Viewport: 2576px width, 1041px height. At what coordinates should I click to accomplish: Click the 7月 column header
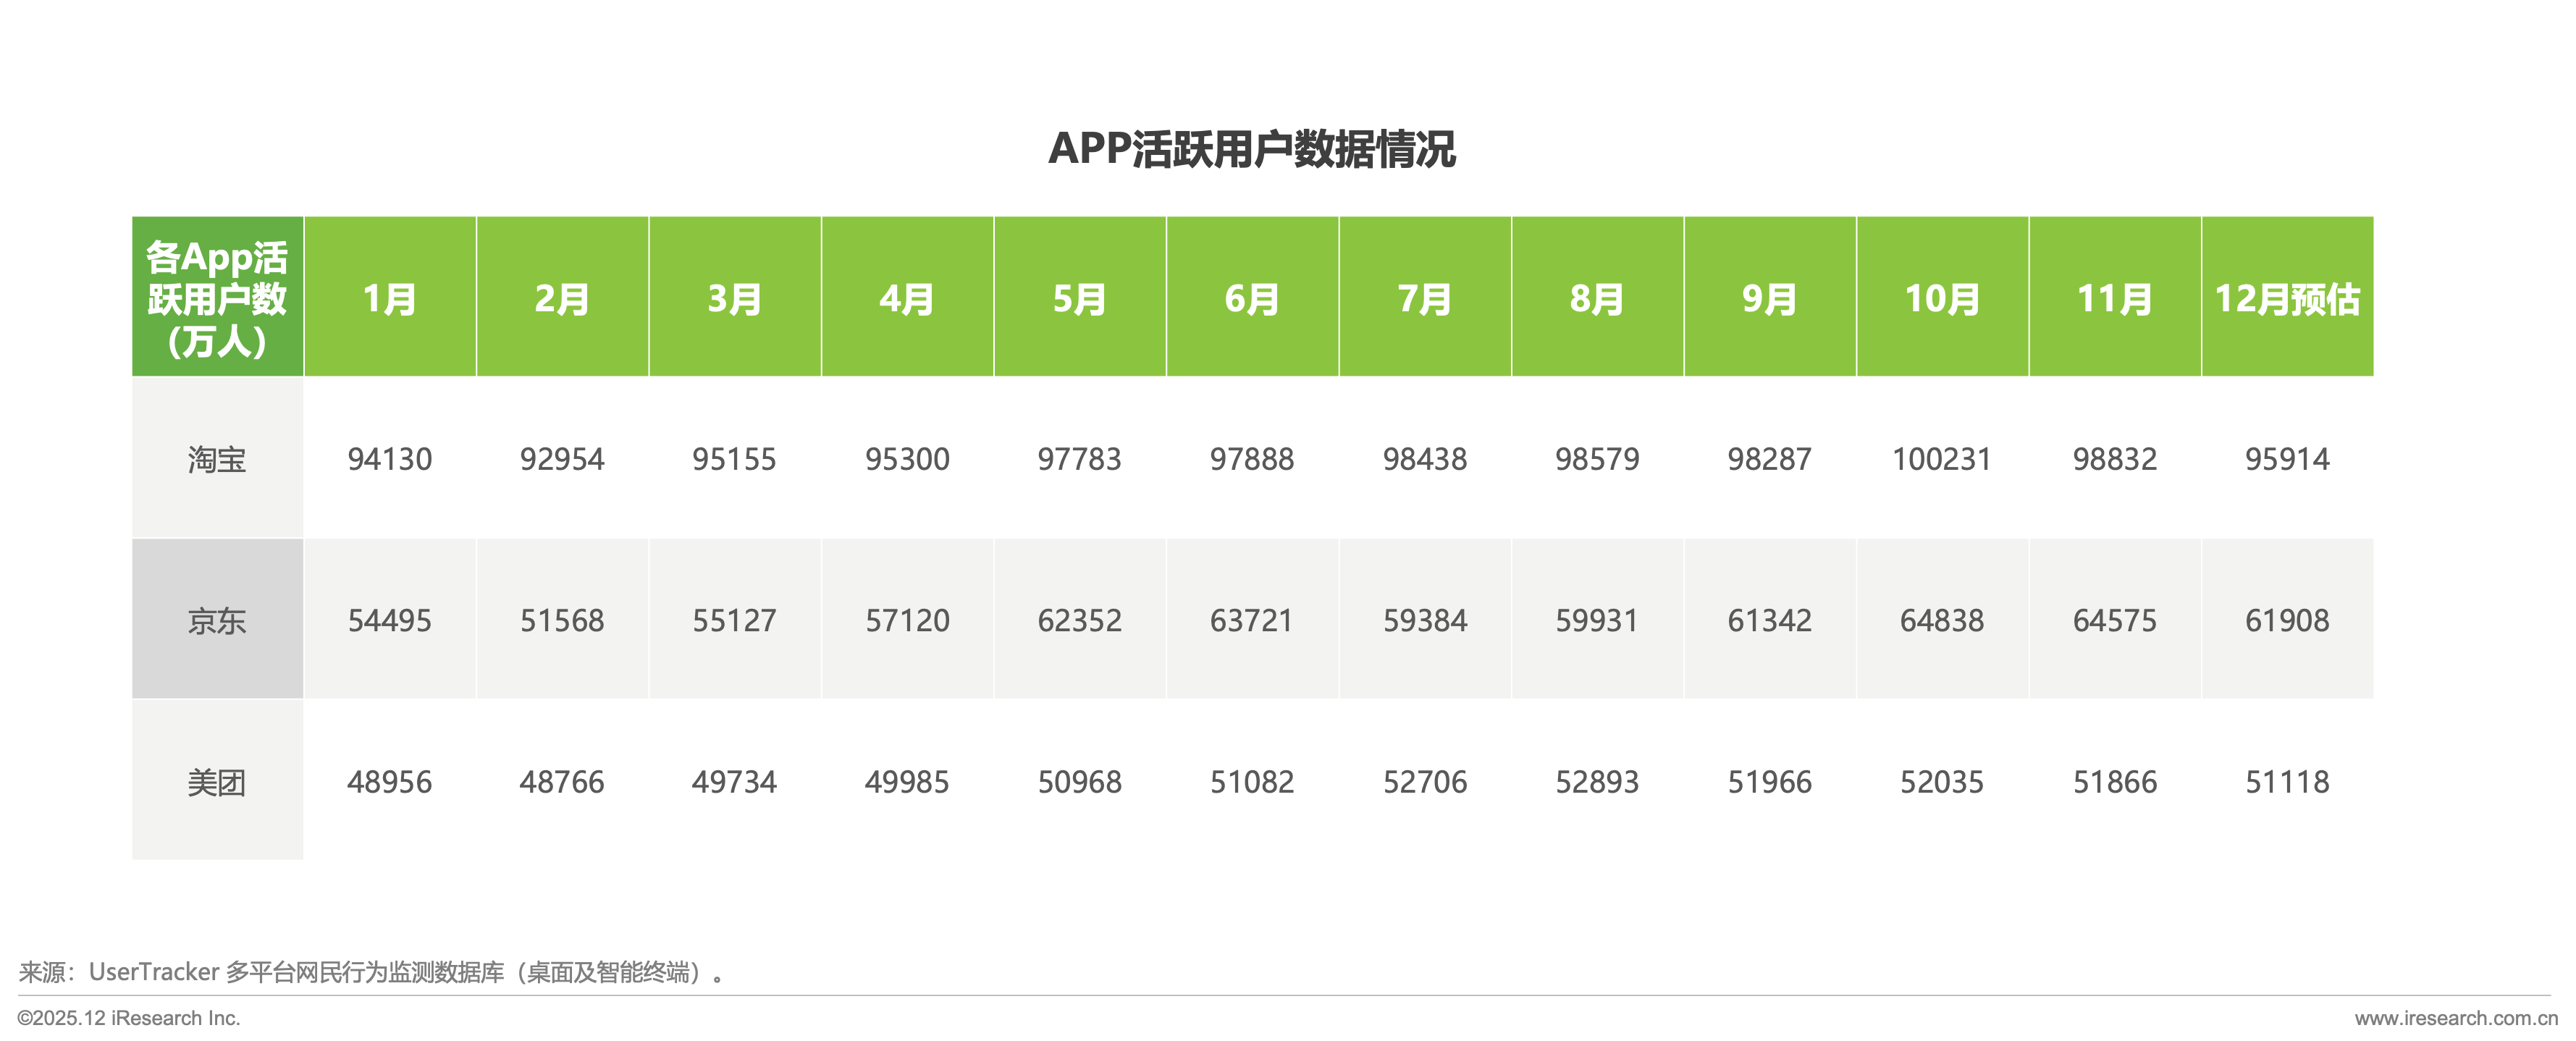[x=1425, y=297]
